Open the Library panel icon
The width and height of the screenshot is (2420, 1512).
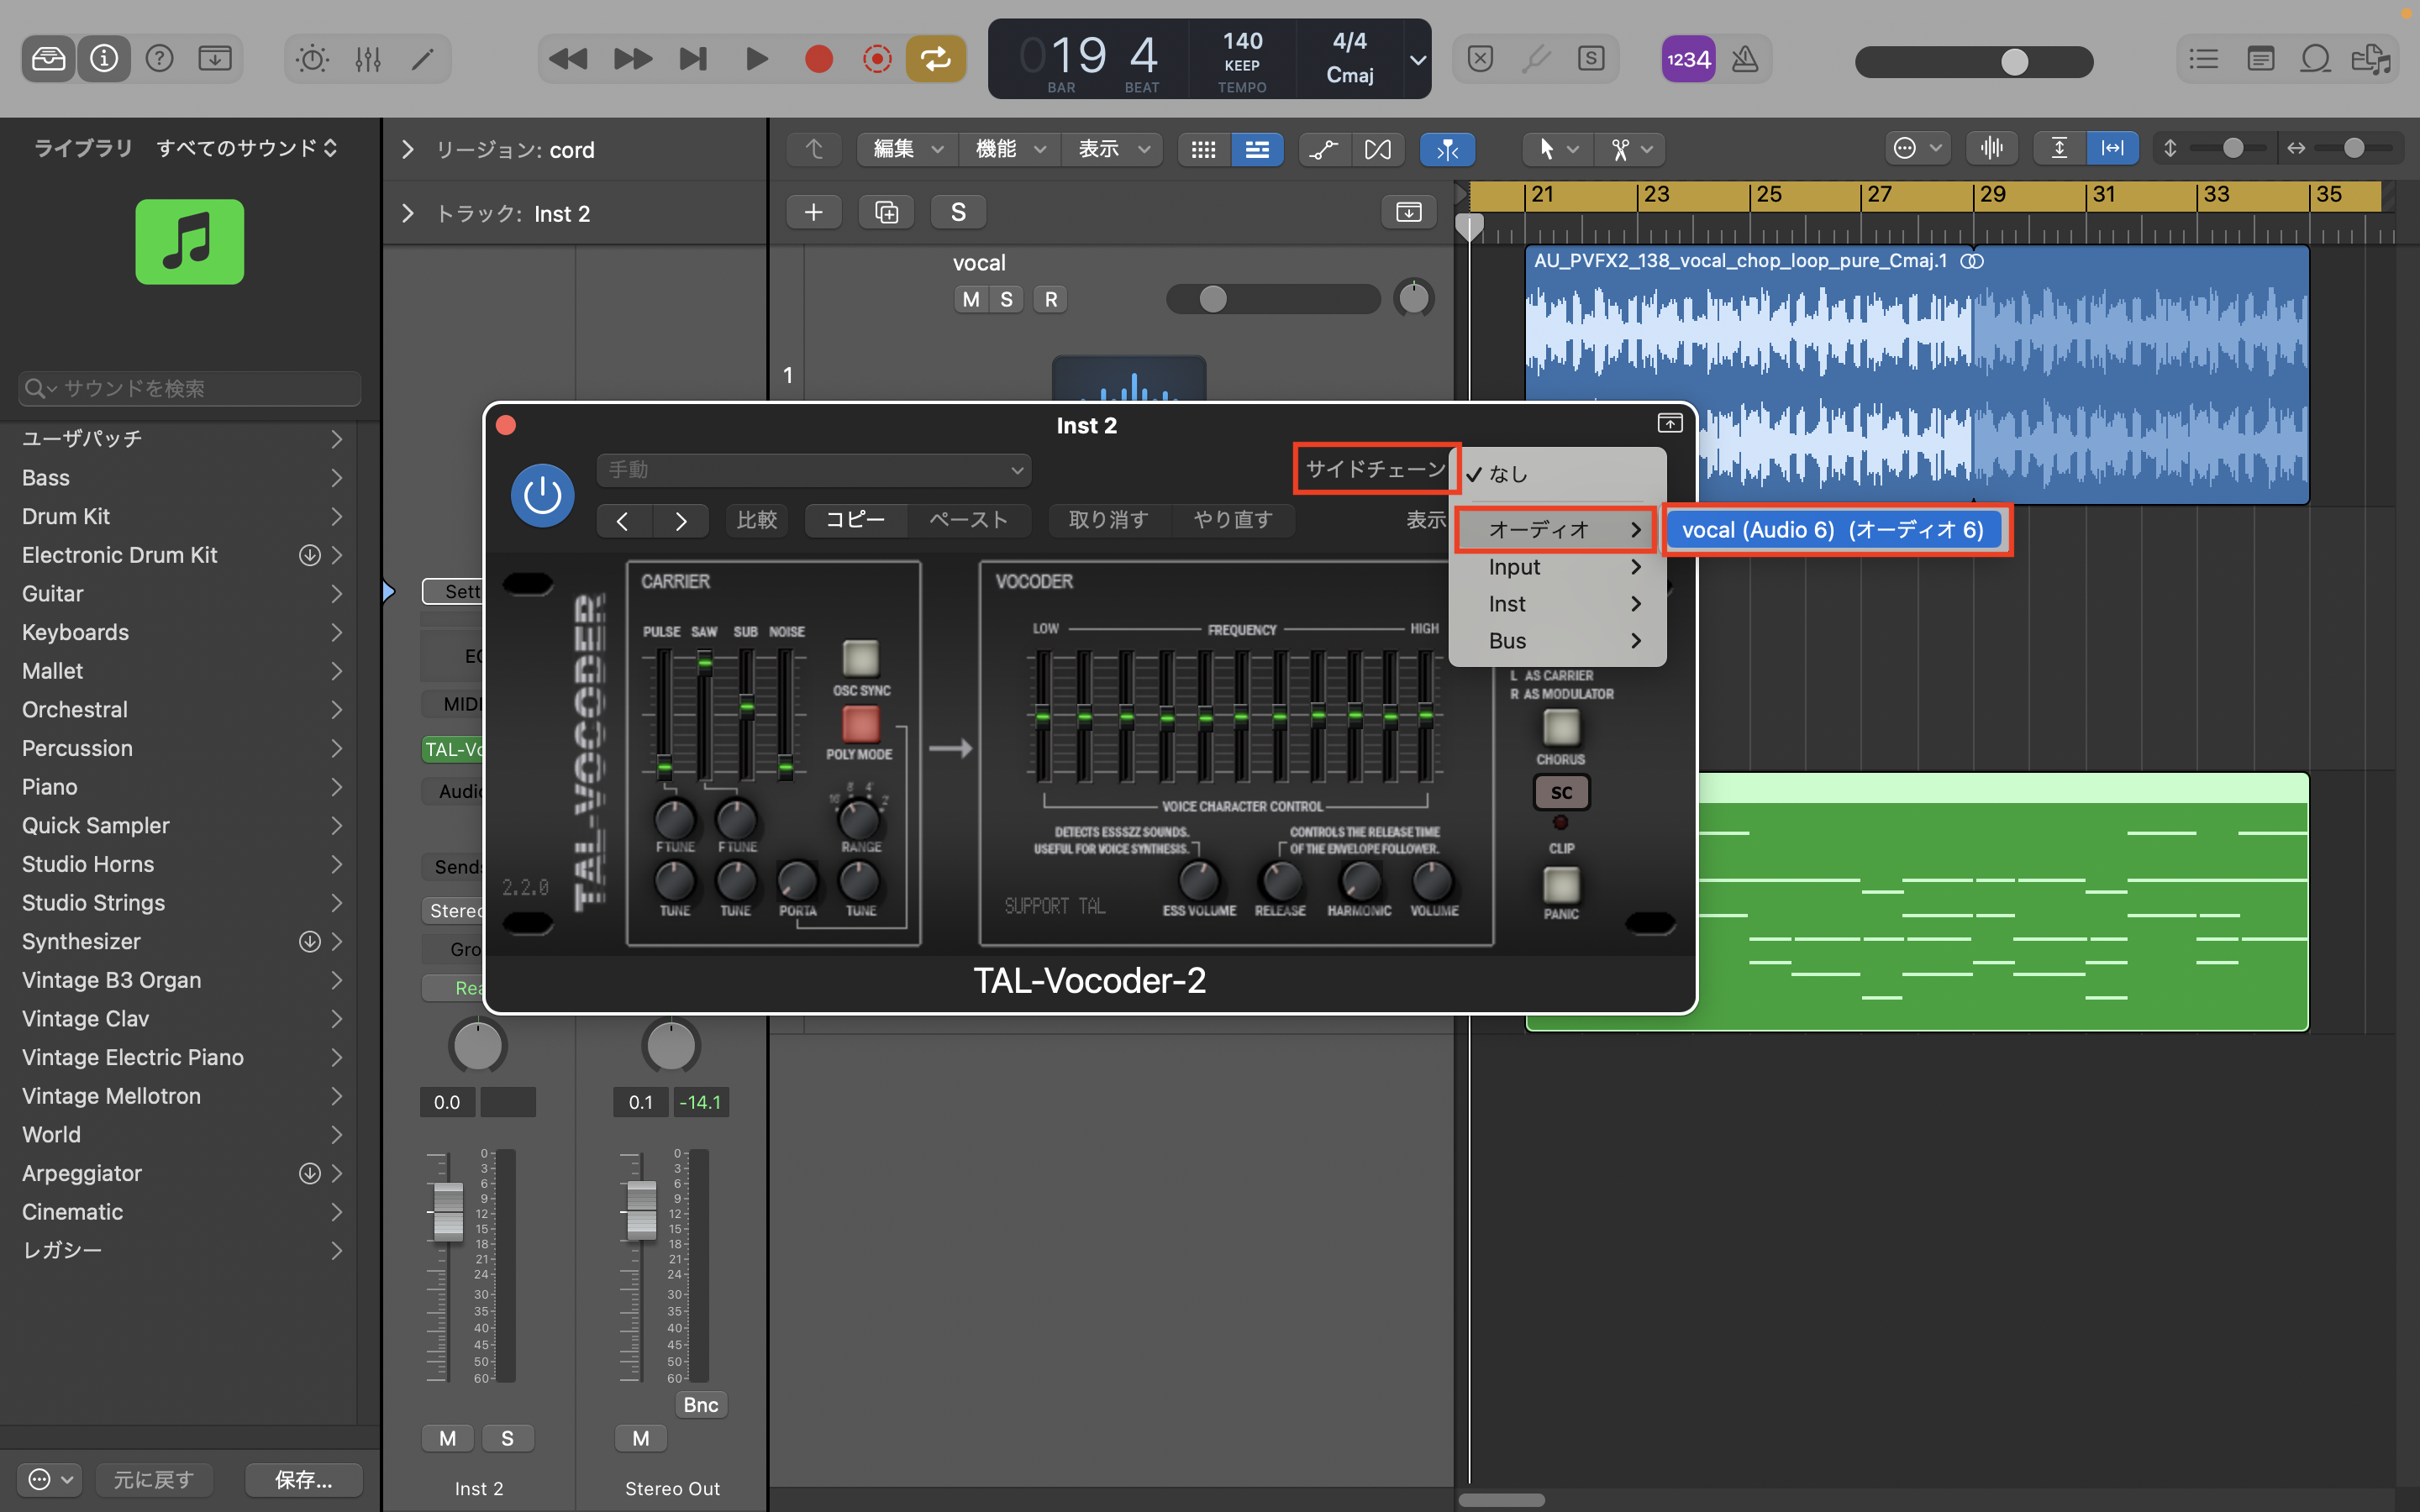tap(48, 59)
